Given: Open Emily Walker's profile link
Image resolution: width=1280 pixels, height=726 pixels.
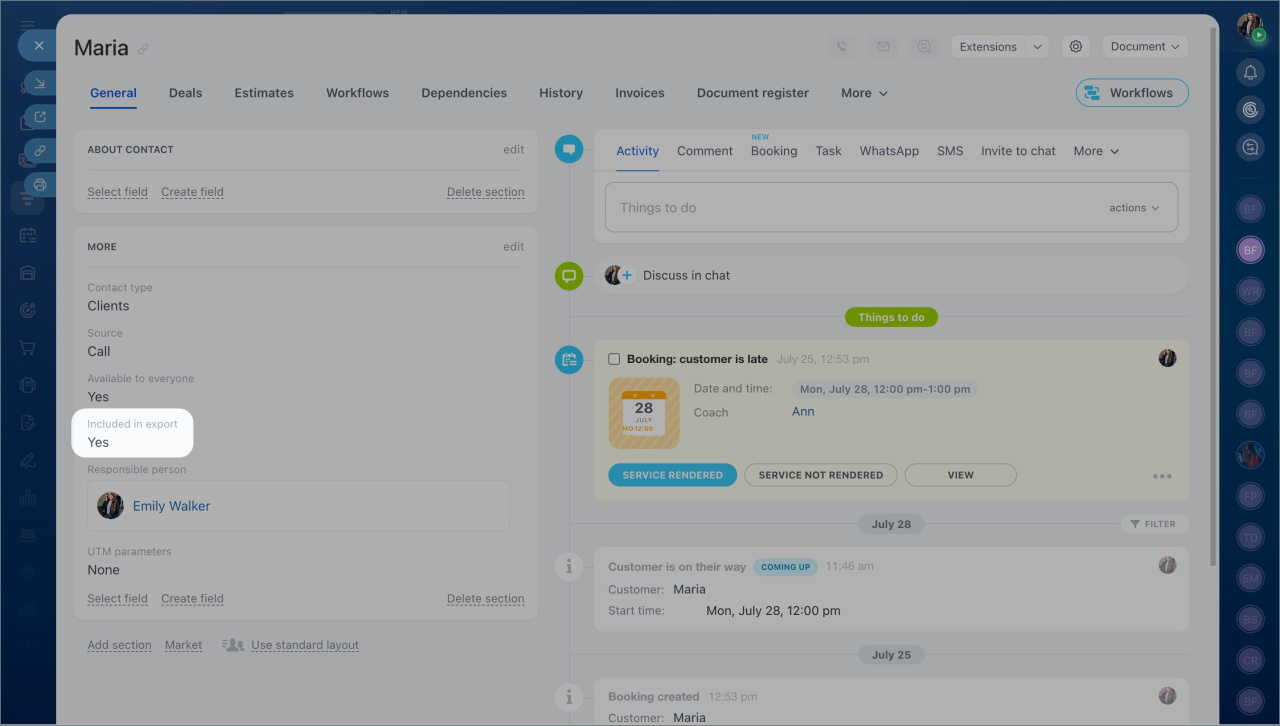Looking at the screenshot, I should (x=172, y=506).
